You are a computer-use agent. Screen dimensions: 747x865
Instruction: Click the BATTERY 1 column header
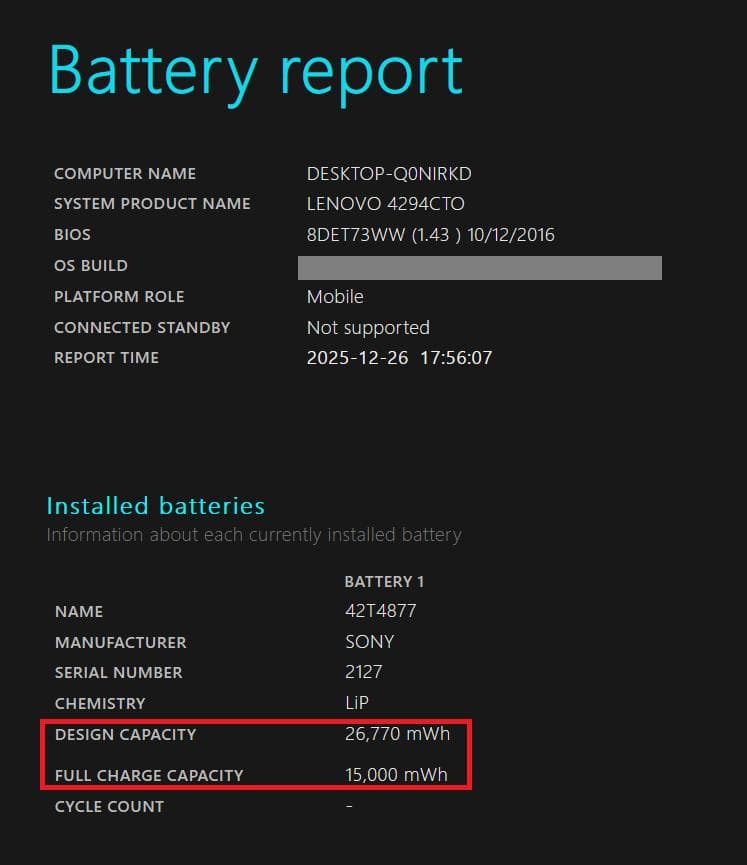coord(384,582)
